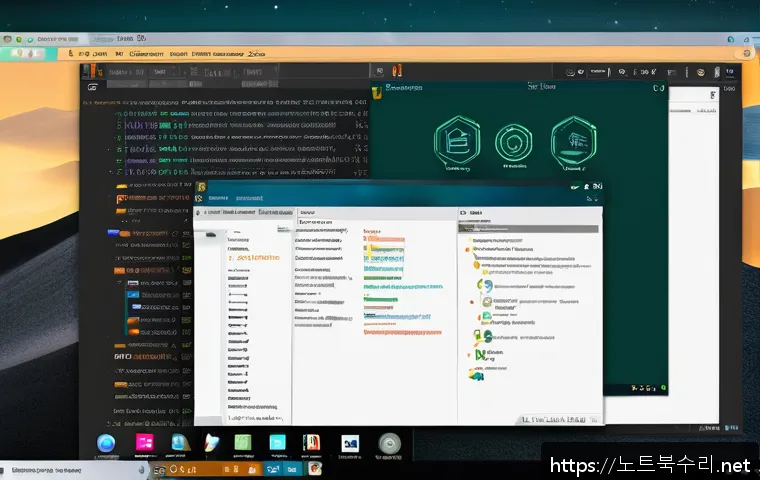Click the spiral hexagon icon in green panel
This screenshot has width=760, height=480.
coord(514,141)
